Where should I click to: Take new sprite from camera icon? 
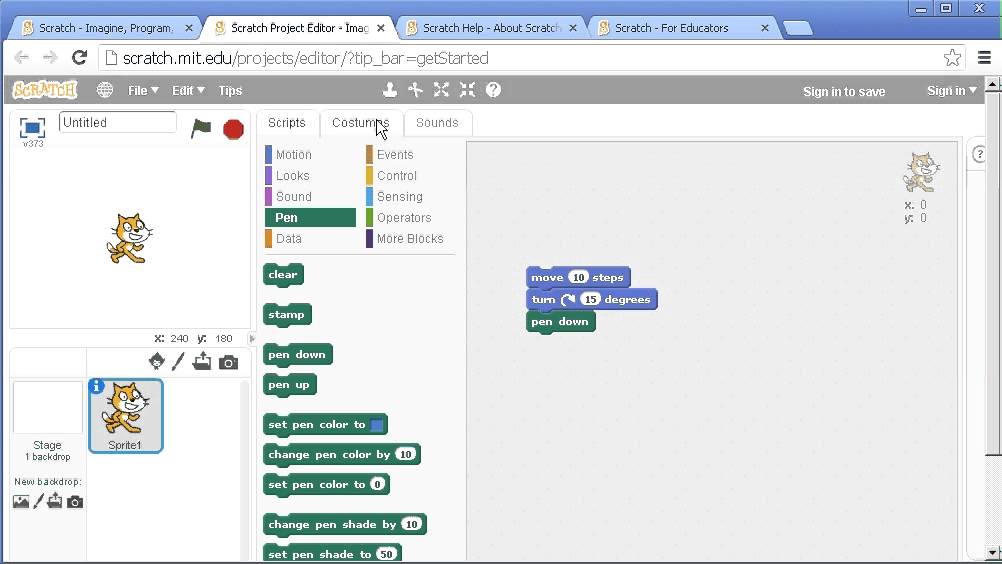pyautogui.click(x=228, y=363)
